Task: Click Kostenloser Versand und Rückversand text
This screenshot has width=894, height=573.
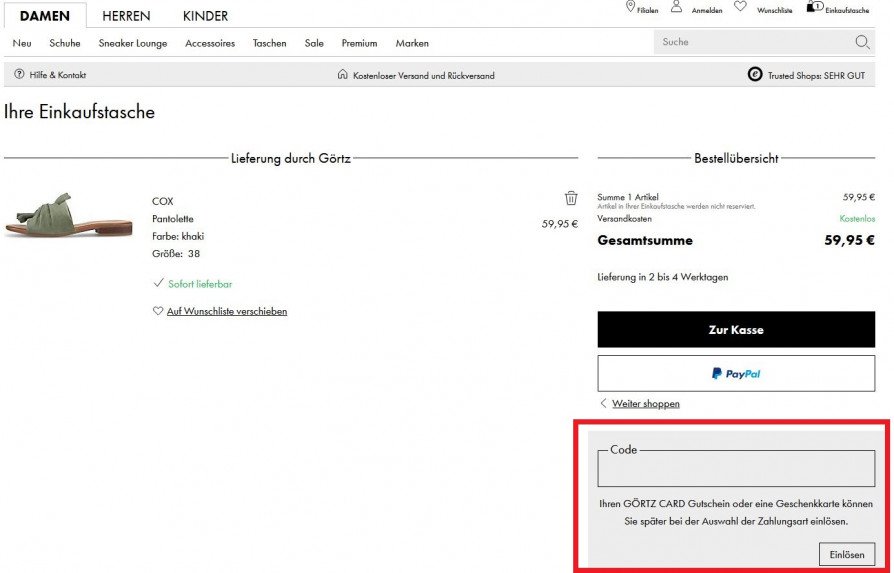Action: (424, 75)
